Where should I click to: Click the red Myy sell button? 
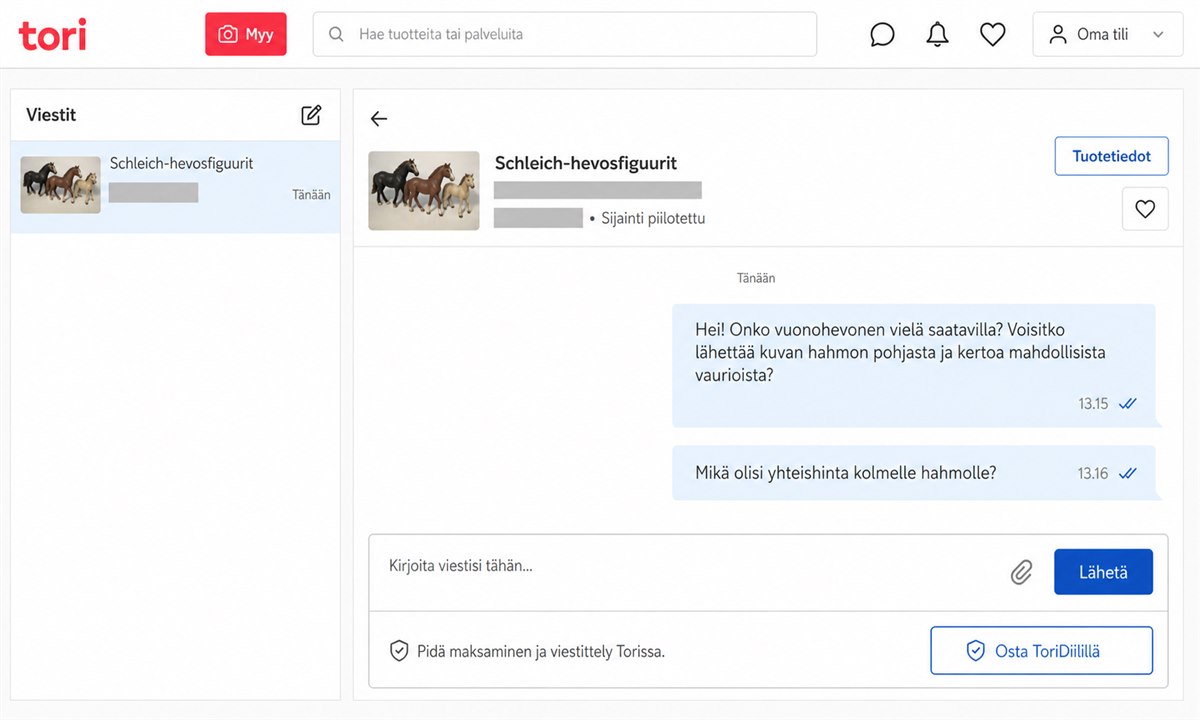[x=246, y=34]
